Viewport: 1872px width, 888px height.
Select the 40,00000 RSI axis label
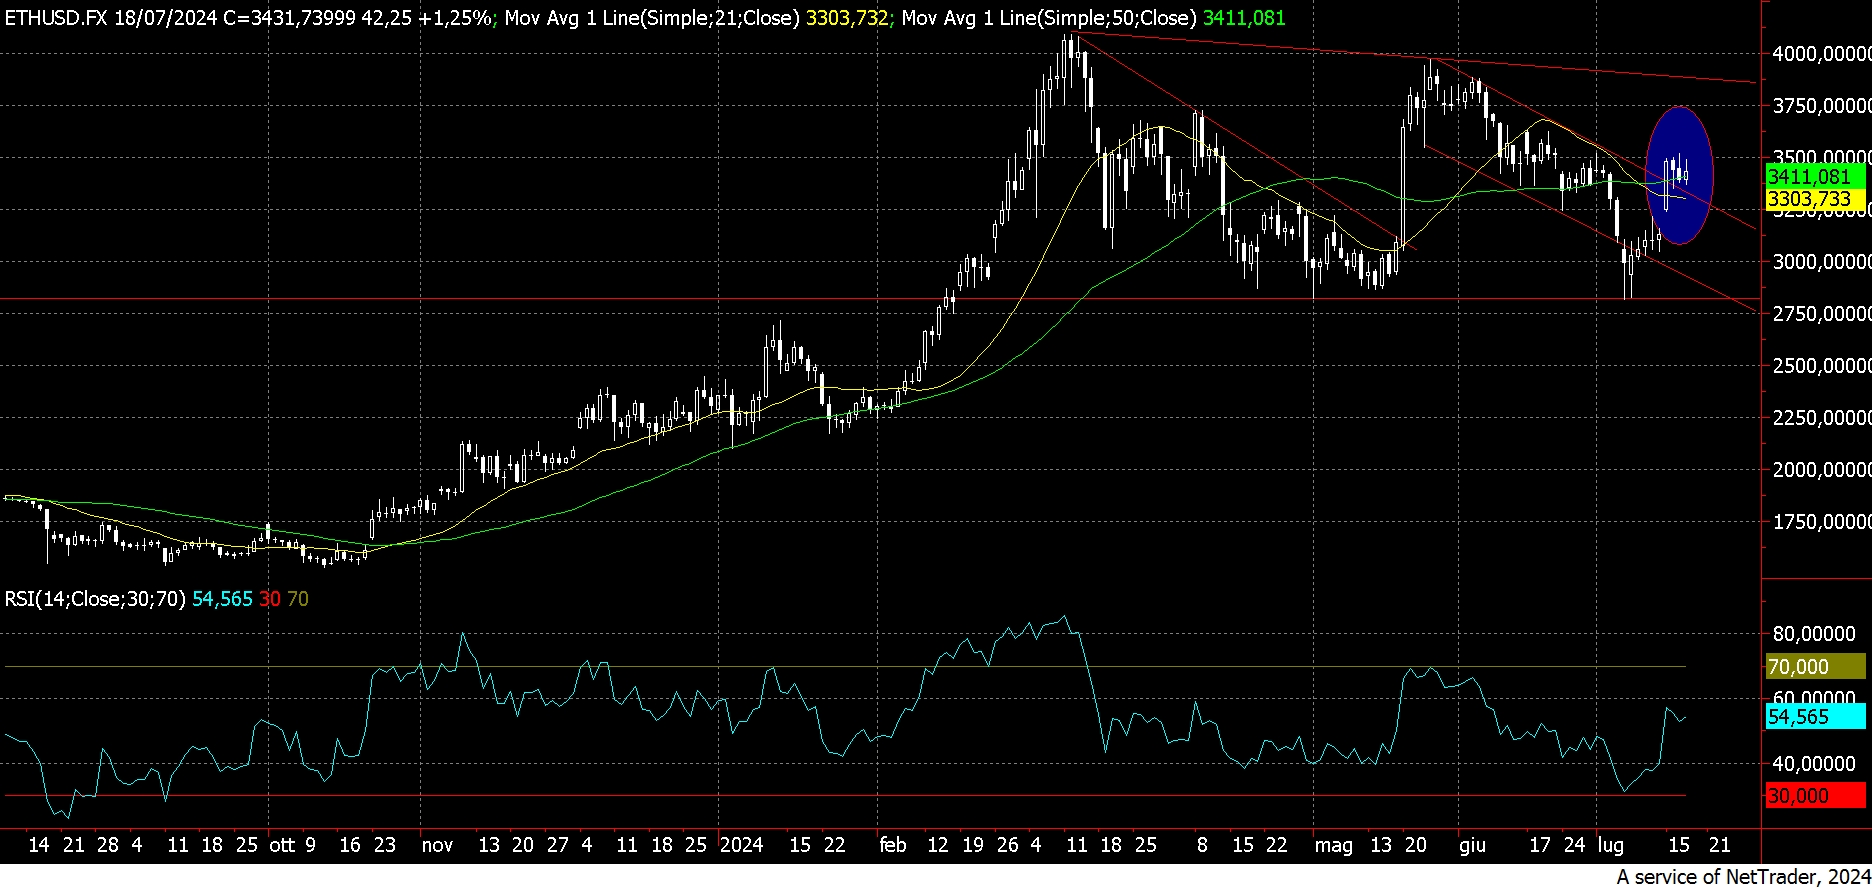[x=1814, y=764]
